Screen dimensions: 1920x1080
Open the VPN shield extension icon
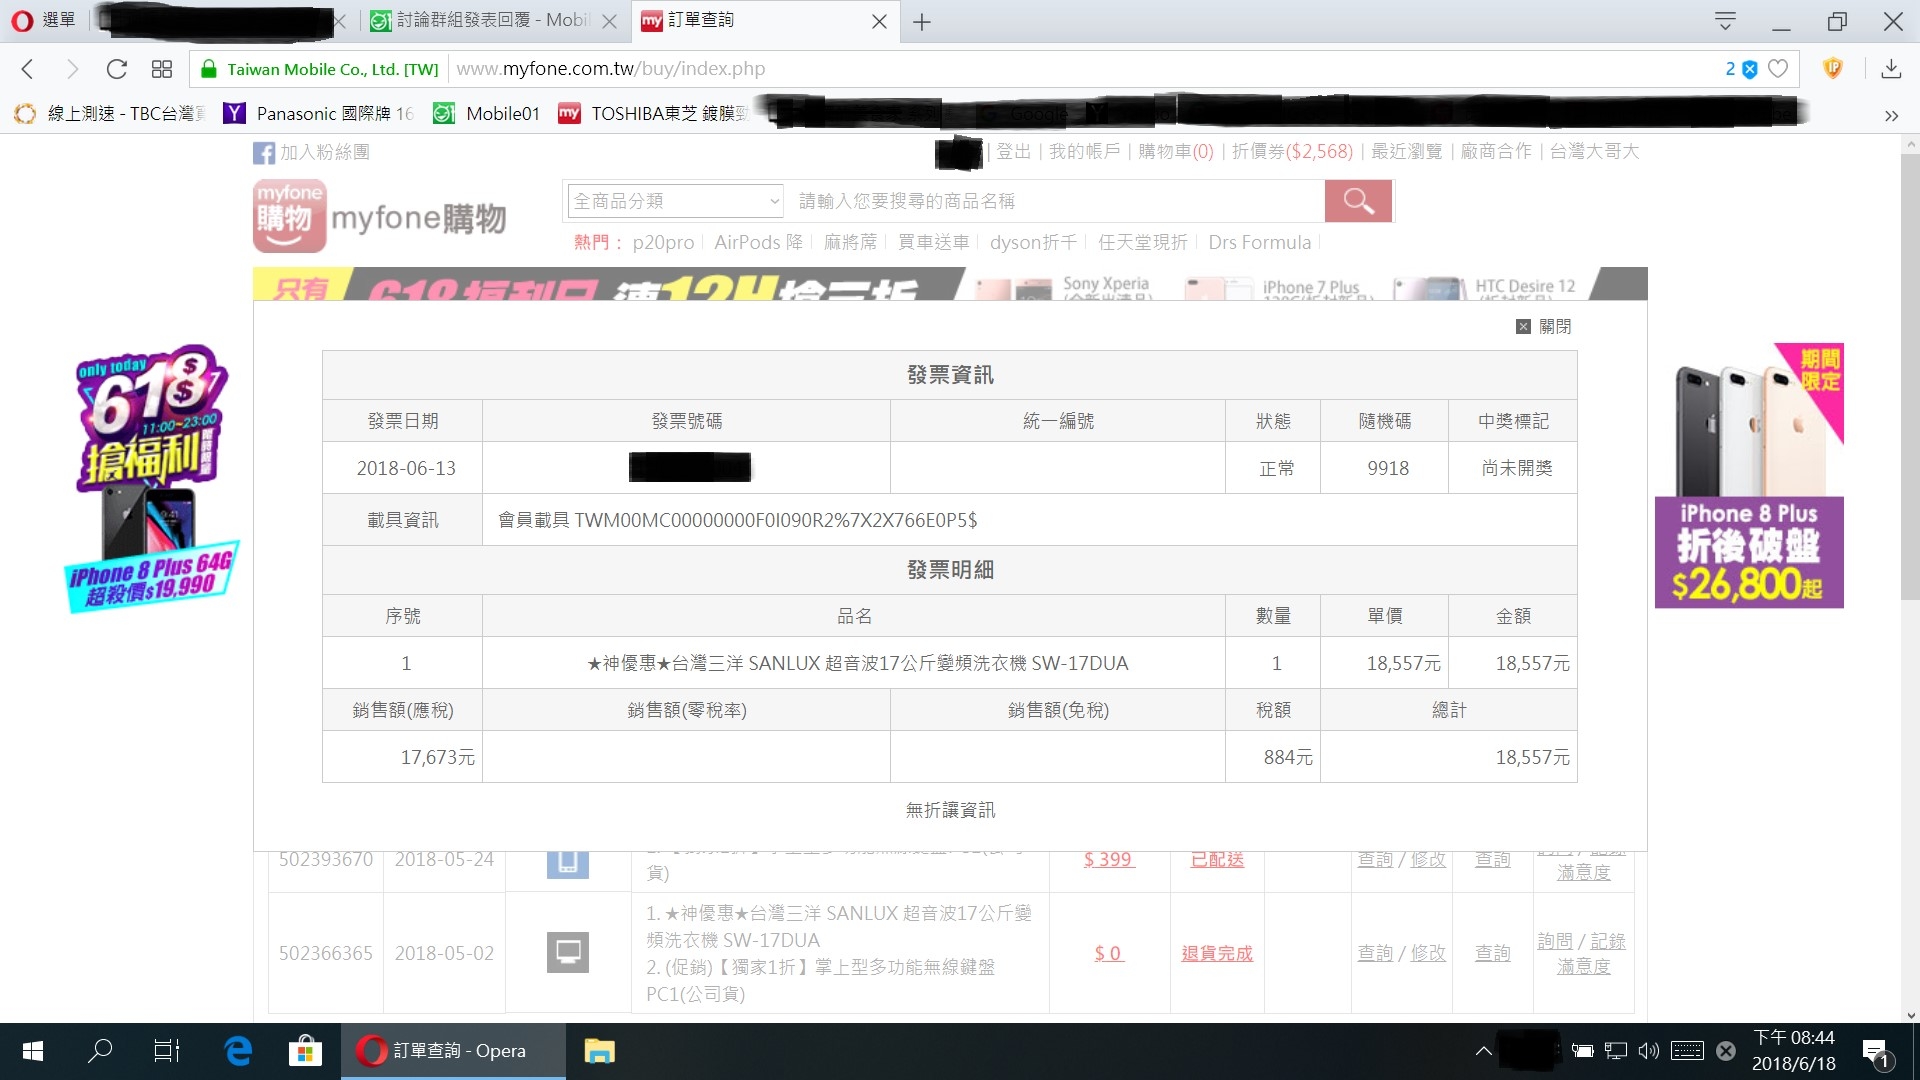[1833, 68]
